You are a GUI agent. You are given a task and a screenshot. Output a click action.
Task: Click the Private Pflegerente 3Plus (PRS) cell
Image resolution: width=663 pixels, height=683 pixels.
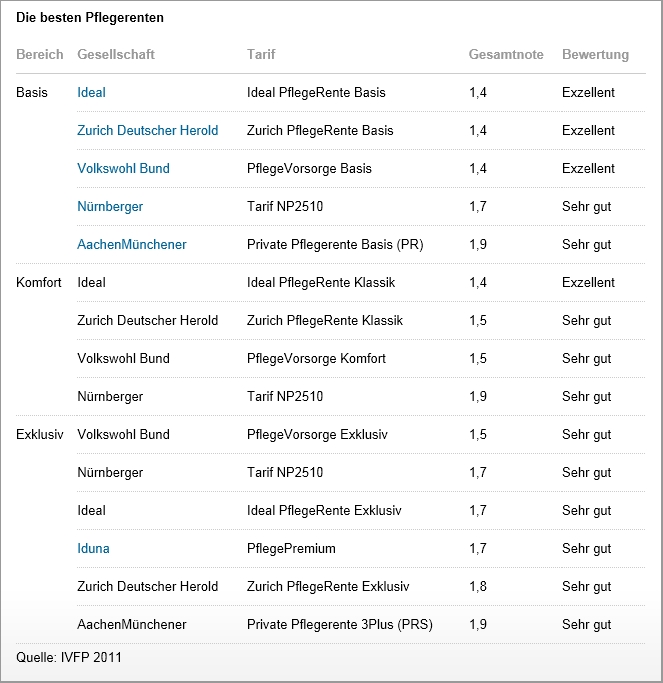pyautogui.click(x=340, y=625)
